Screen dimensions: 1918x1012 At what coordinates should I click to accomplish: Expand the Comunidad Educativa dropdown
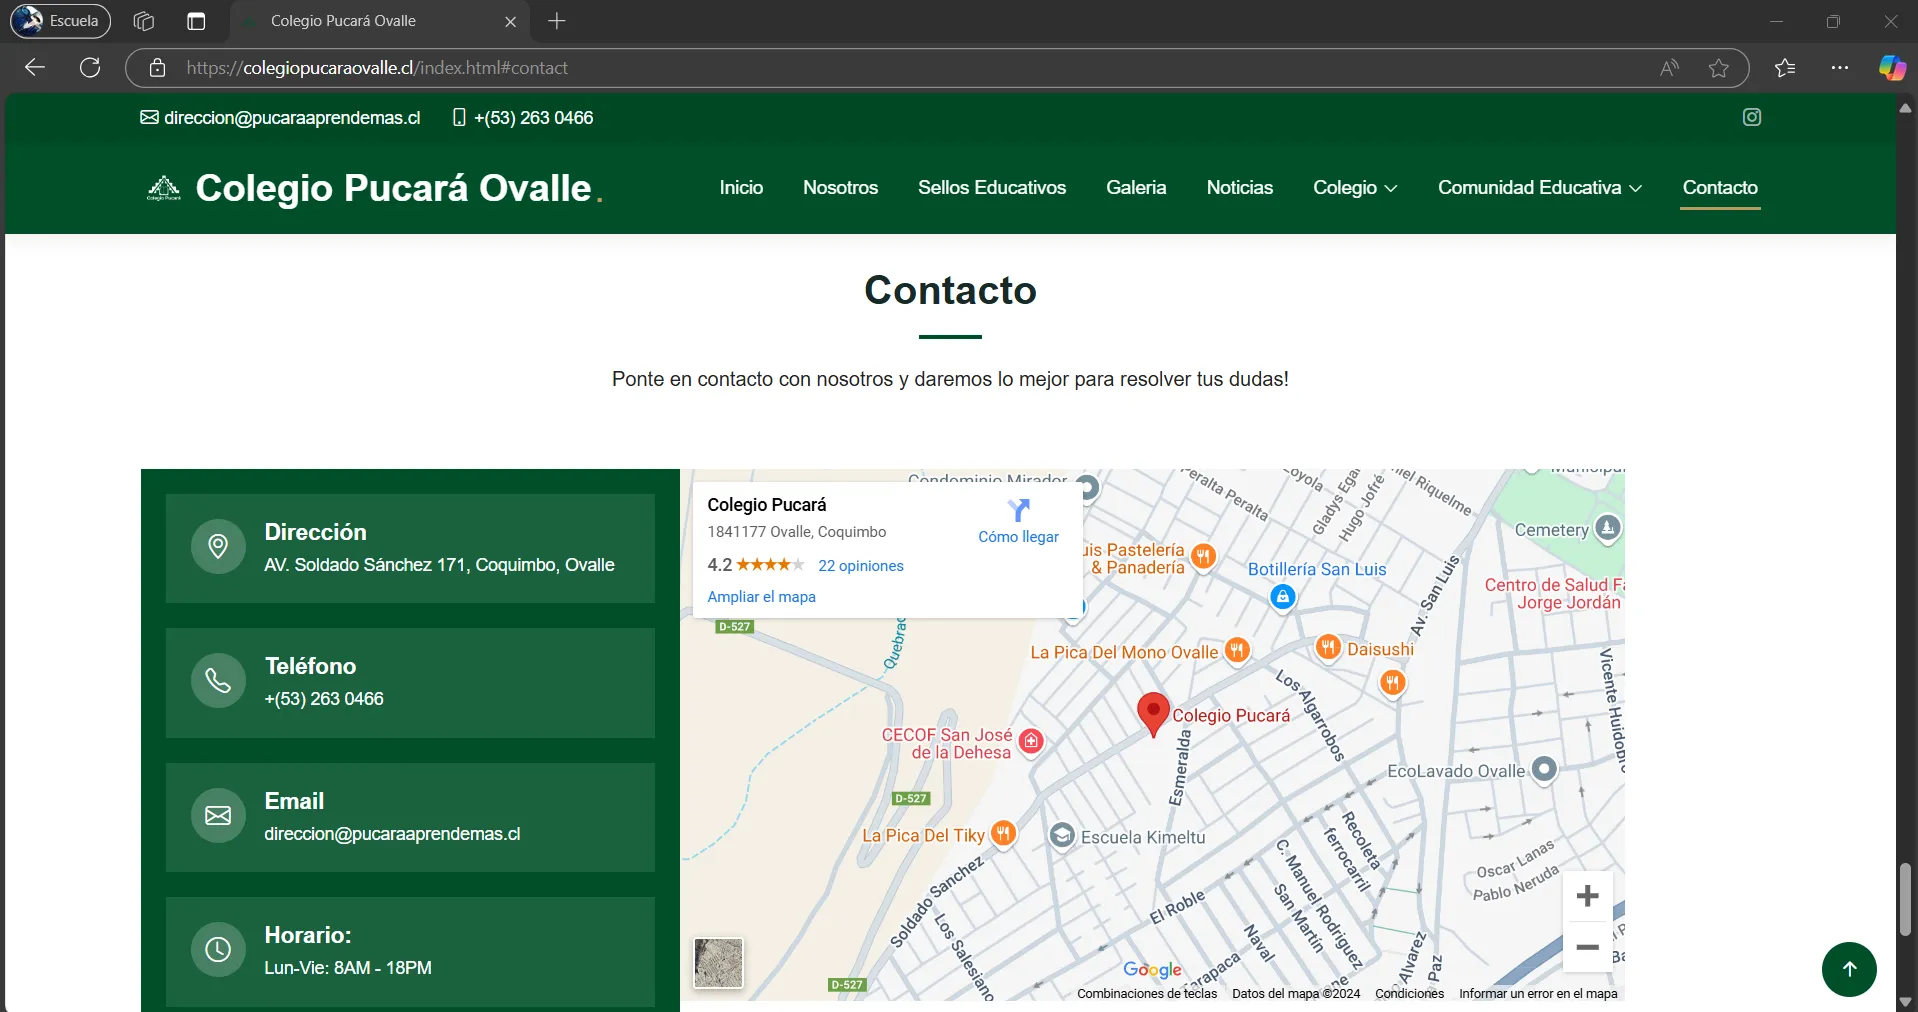1539,188
